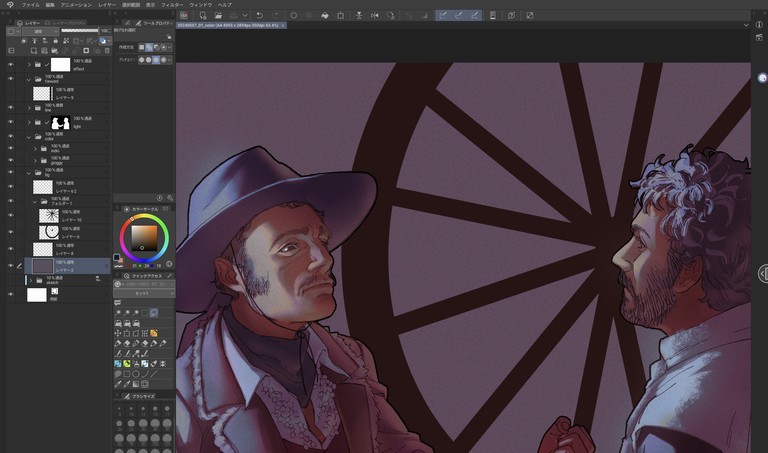Image resolution: width=768 pixels, height=453 pixels.
Task: Open the ファイル (File) menu
Action: point(30,4)
